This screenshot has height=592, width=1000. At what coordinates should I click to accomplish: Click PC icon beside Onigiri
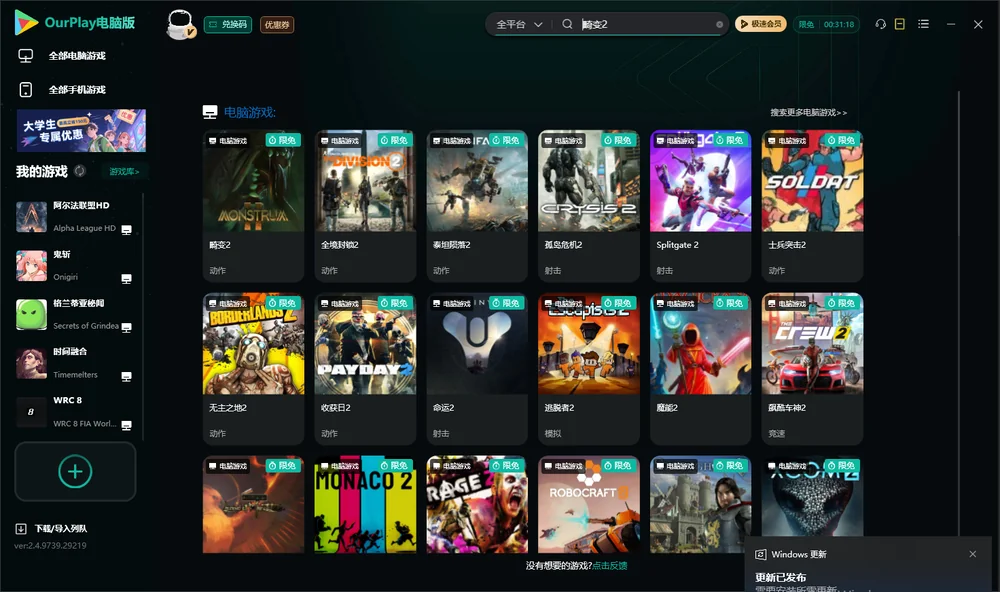point(126,279)
